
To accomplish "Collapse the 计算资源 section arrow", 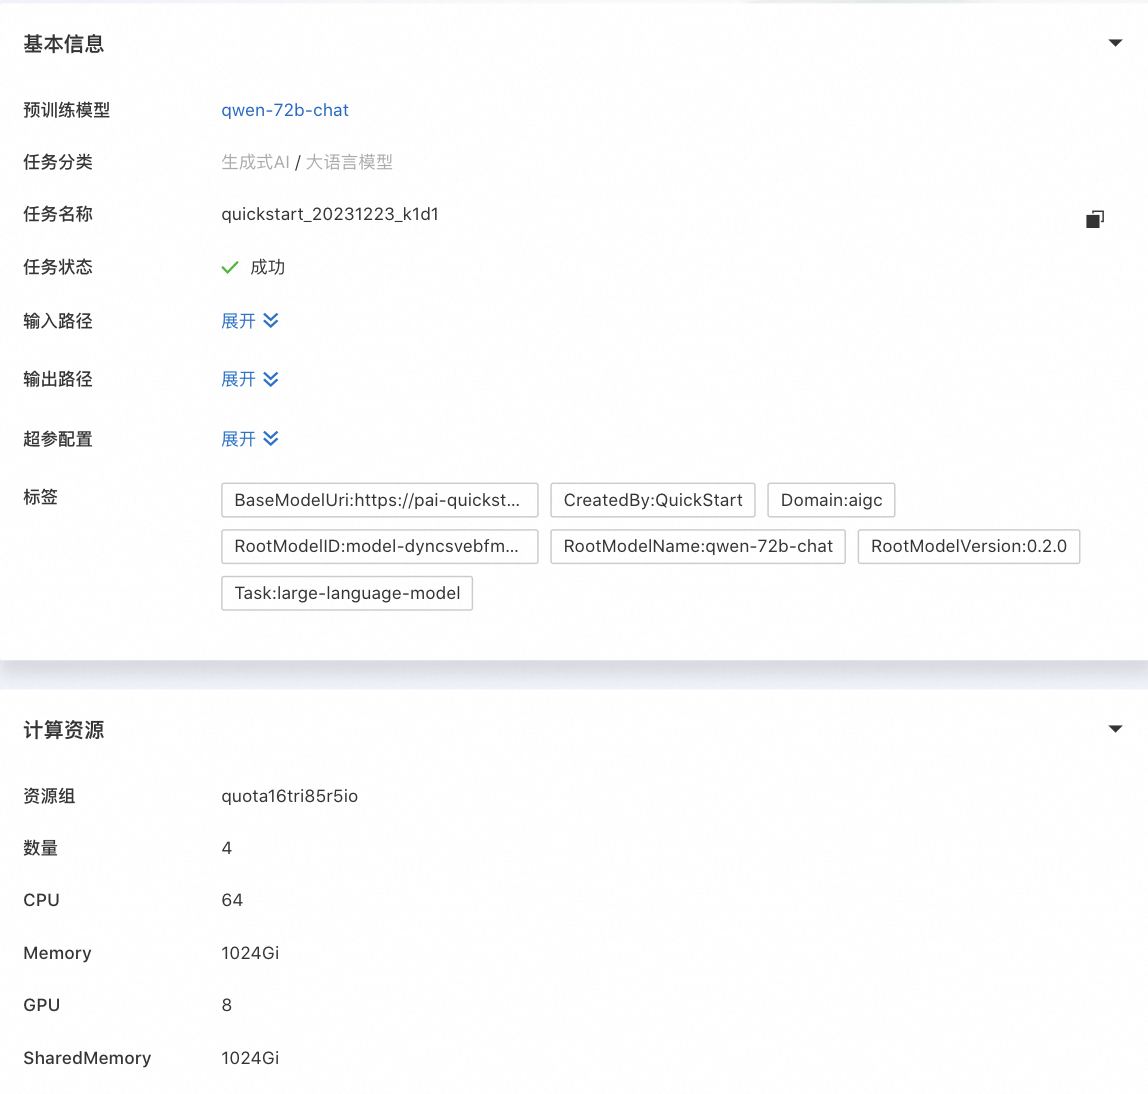I will (1115, 729).
